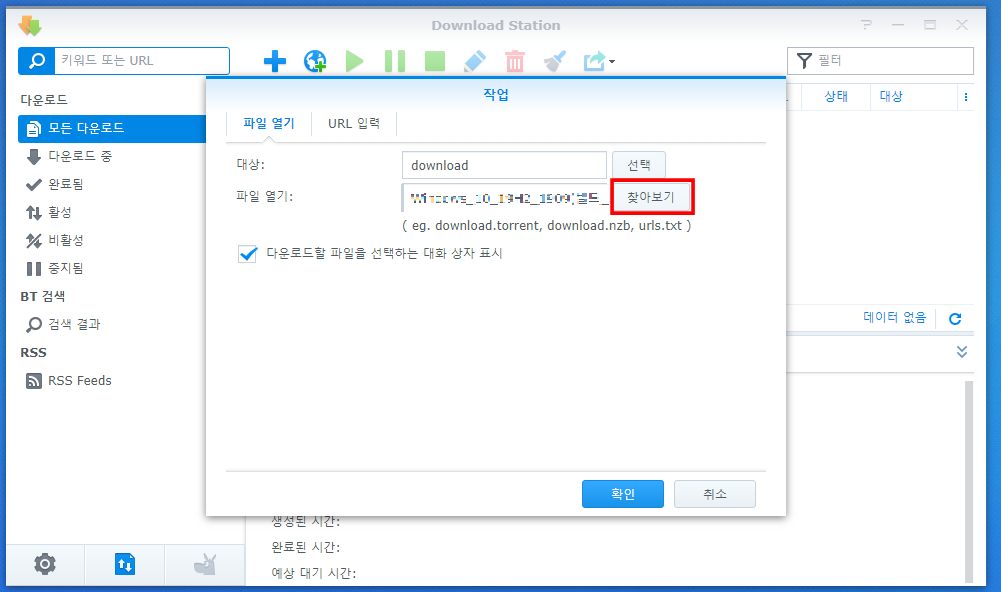Toggle the file selection dialog checkbox
Viewport: 1001px width, 592px height.
tap(248, 254)
